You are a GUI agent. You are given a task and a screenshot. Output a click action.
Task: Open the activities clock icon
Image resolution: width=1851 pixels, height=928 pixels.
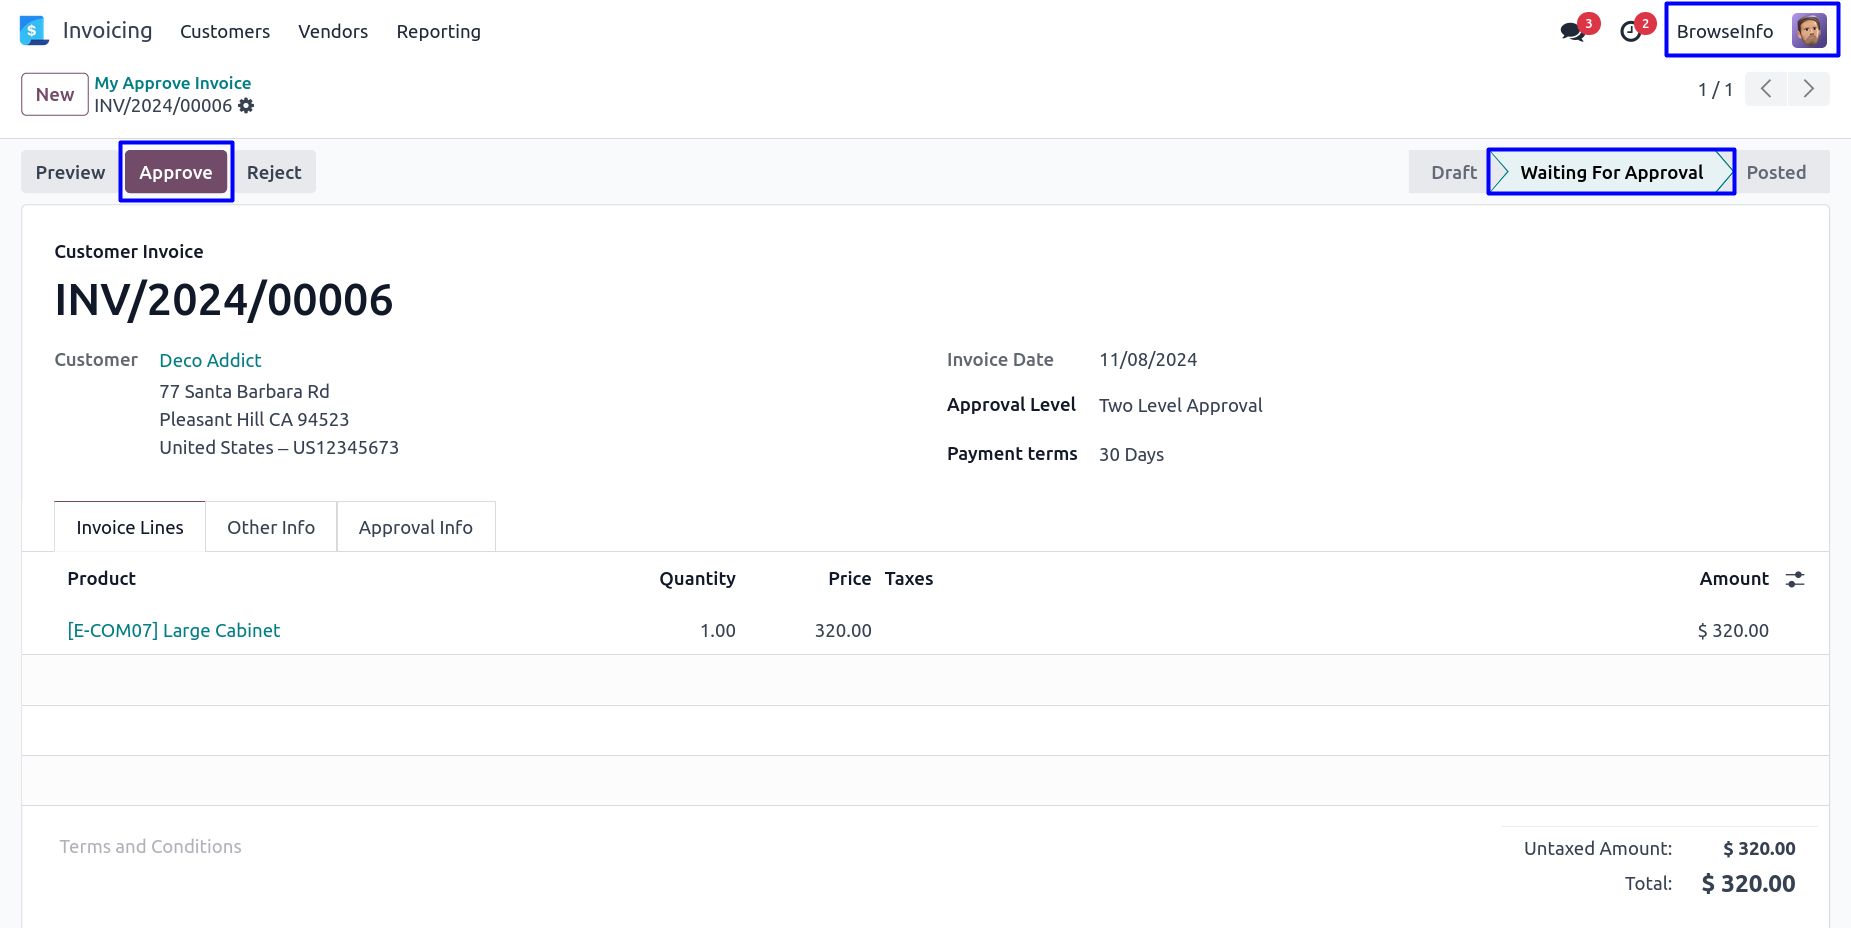[1630, 32]
